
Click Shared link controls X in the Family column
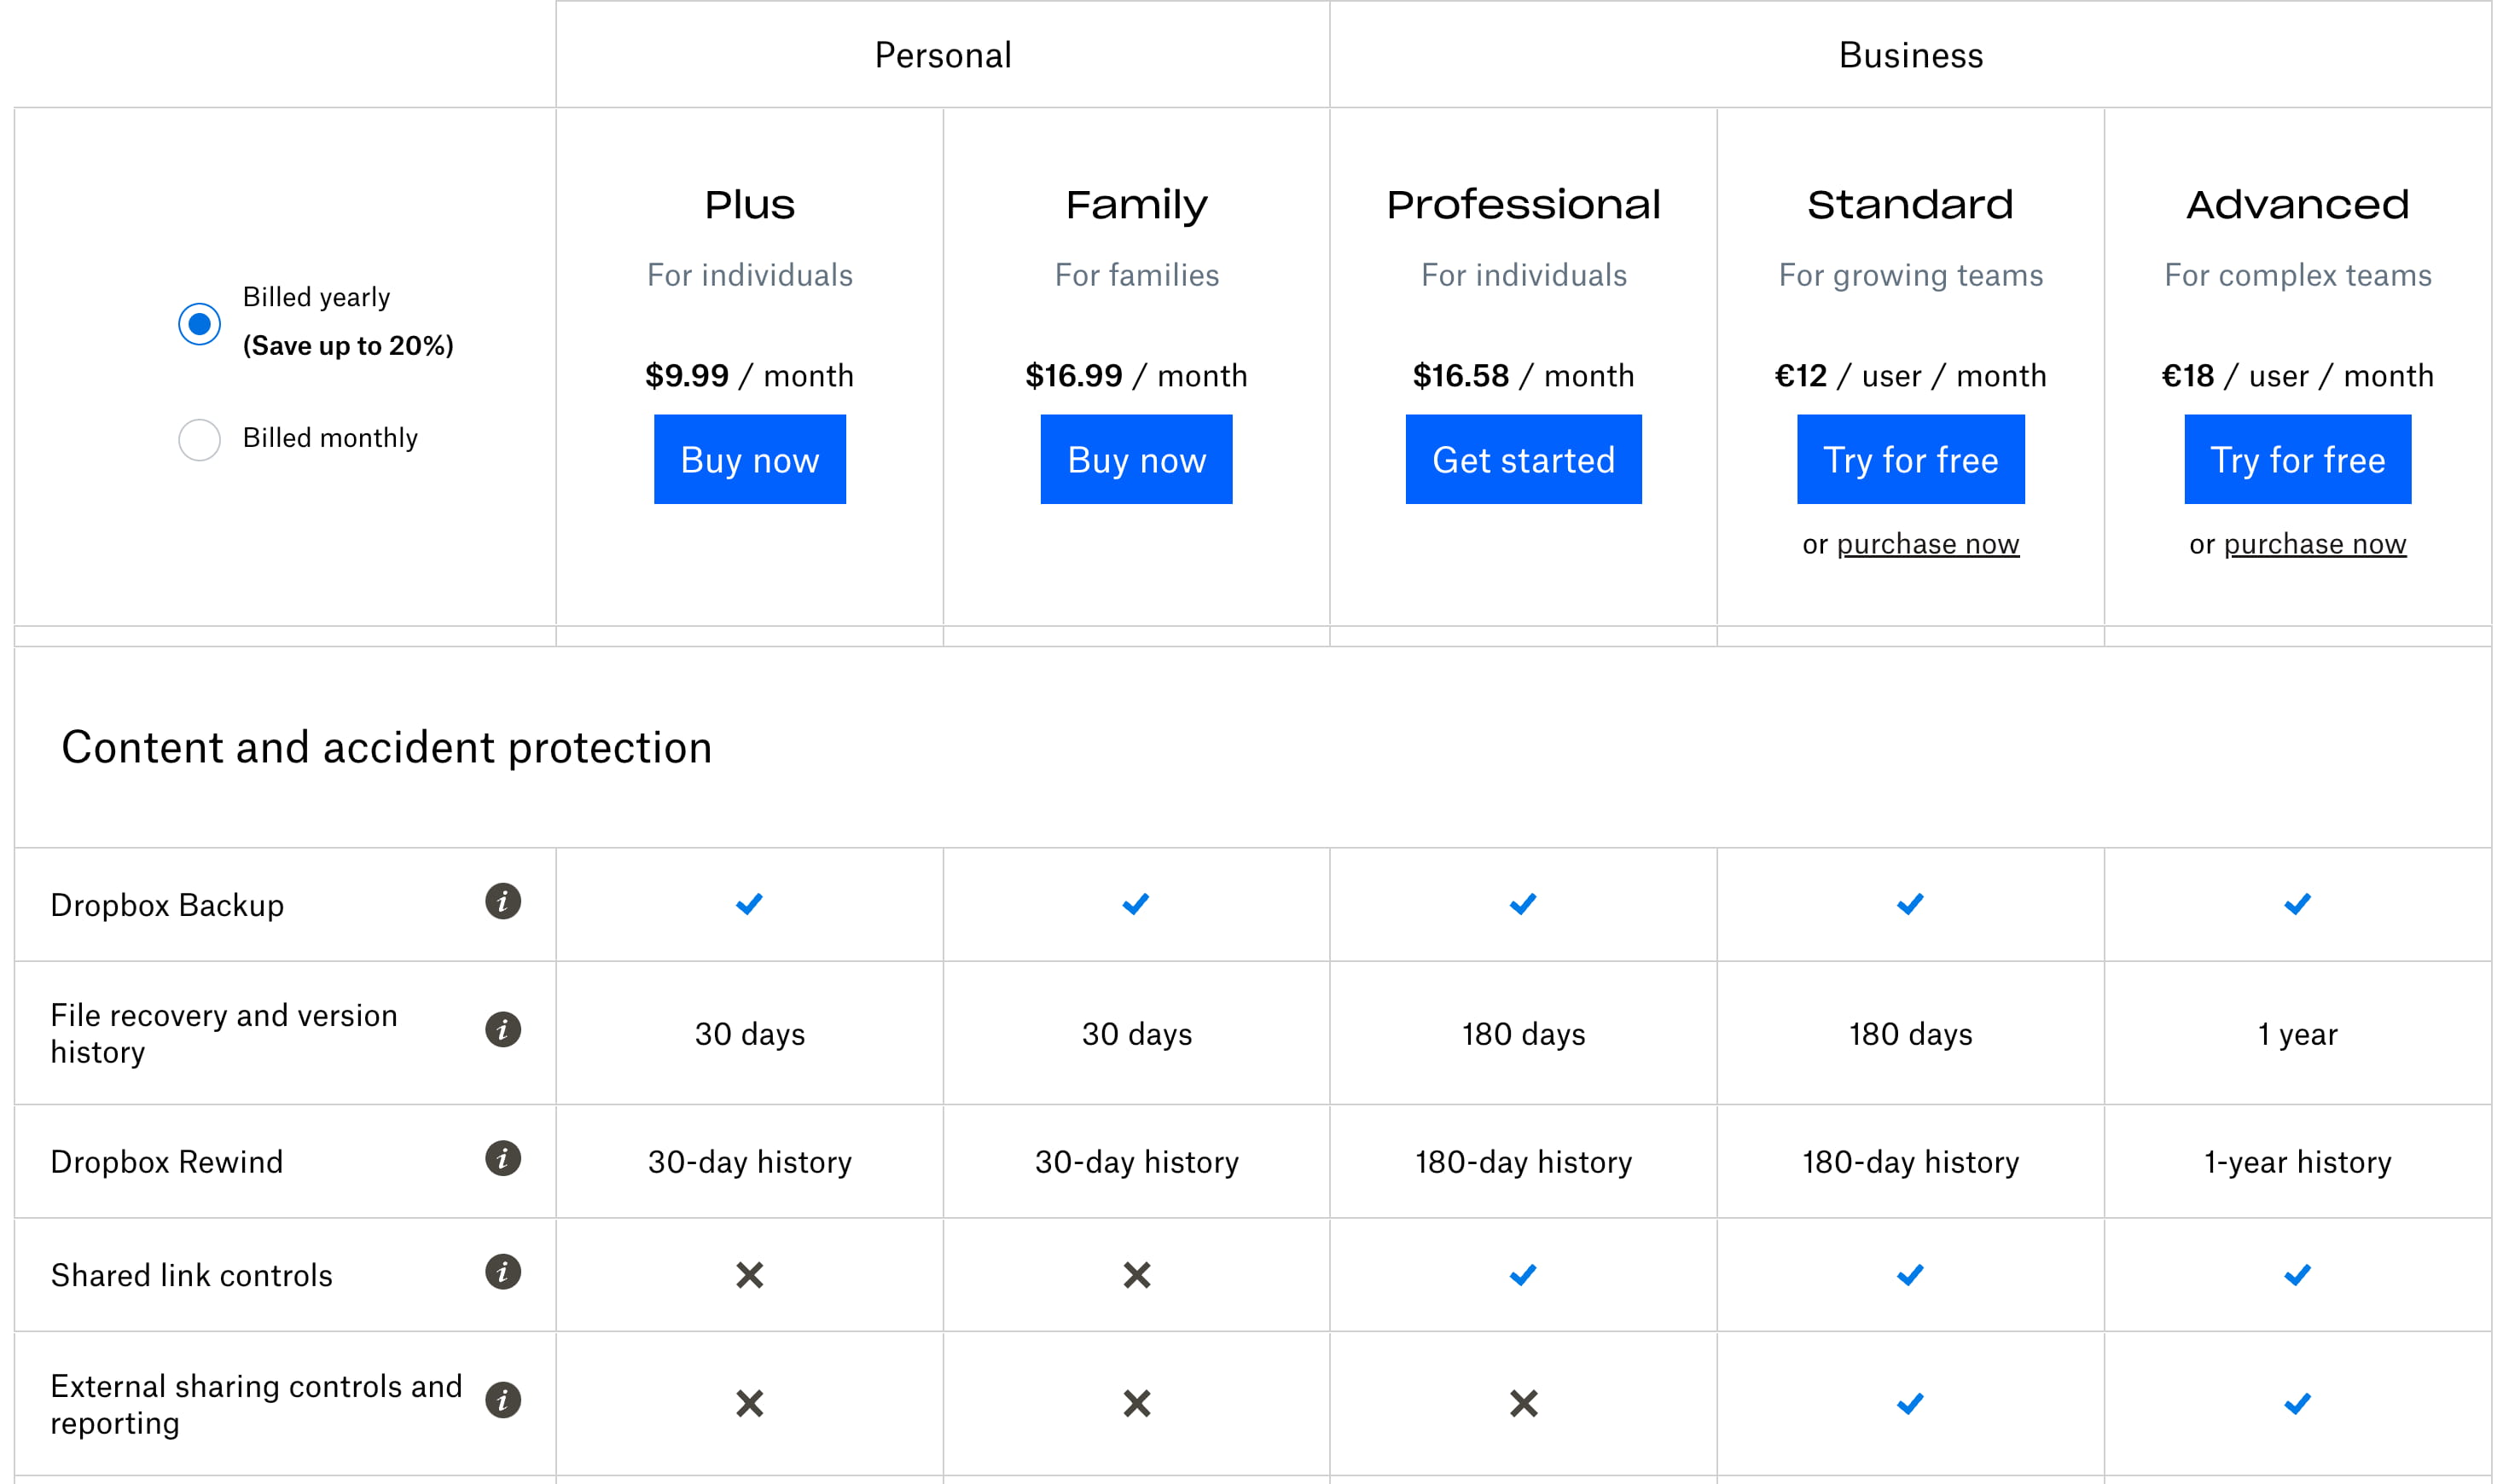pyautogui.click(x=1136, y=1275)
